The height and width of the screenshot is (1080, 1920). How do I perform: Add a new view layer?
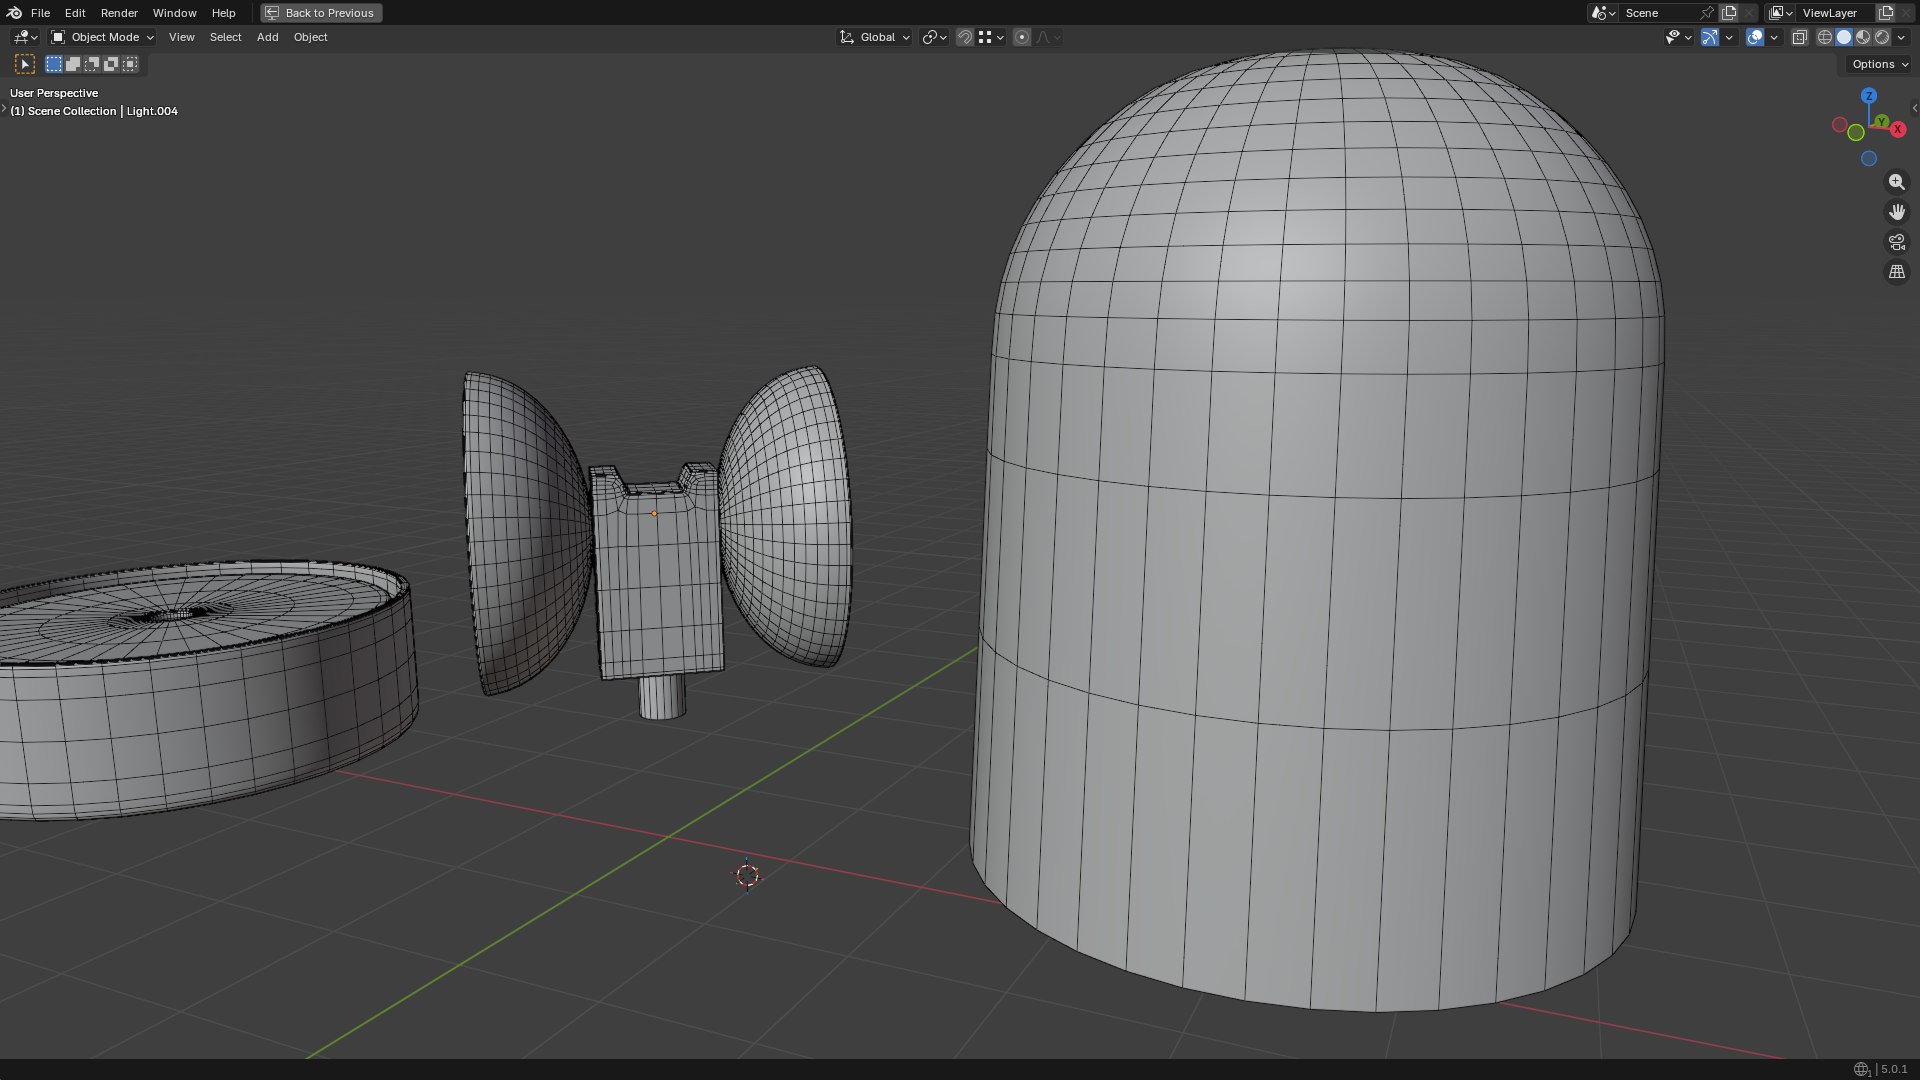pyautogui.click(x=1886, y=13)
